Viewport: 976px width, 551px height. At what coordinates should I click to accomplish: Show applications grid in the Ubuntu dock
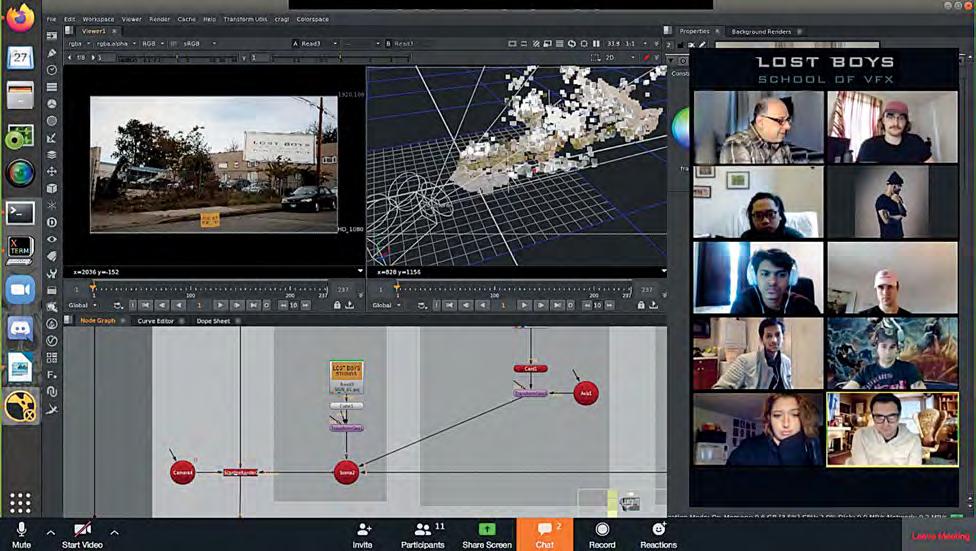[x=21, y=502]
